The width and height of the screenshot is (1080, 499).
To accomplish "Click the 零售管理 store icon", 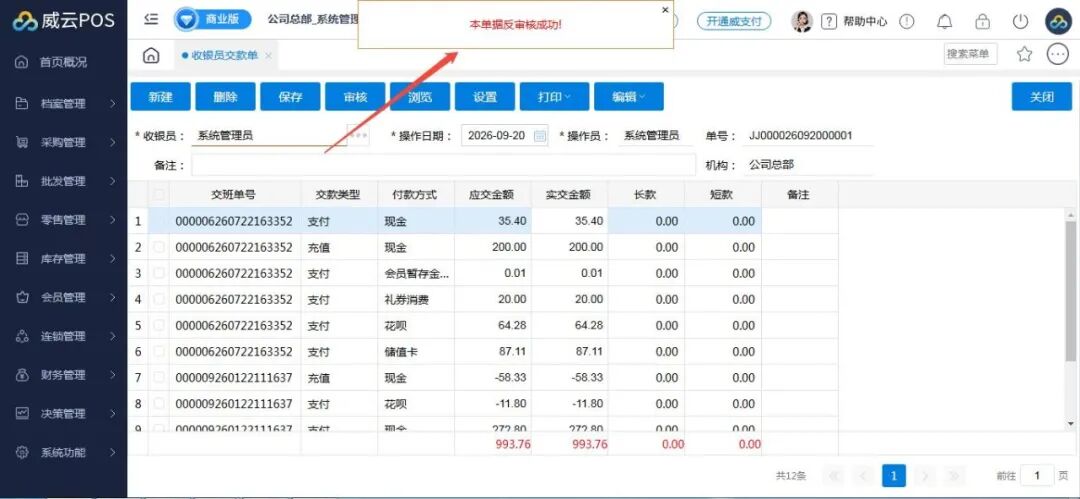I will (22, 220).
